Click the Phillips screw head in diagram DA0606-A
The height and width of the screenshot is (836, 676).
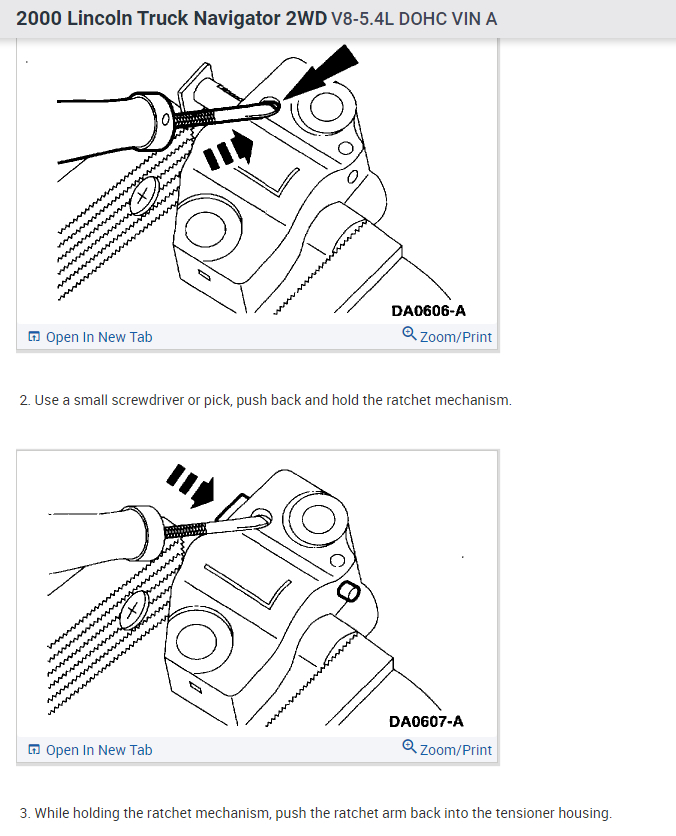[x=143, y=195]
